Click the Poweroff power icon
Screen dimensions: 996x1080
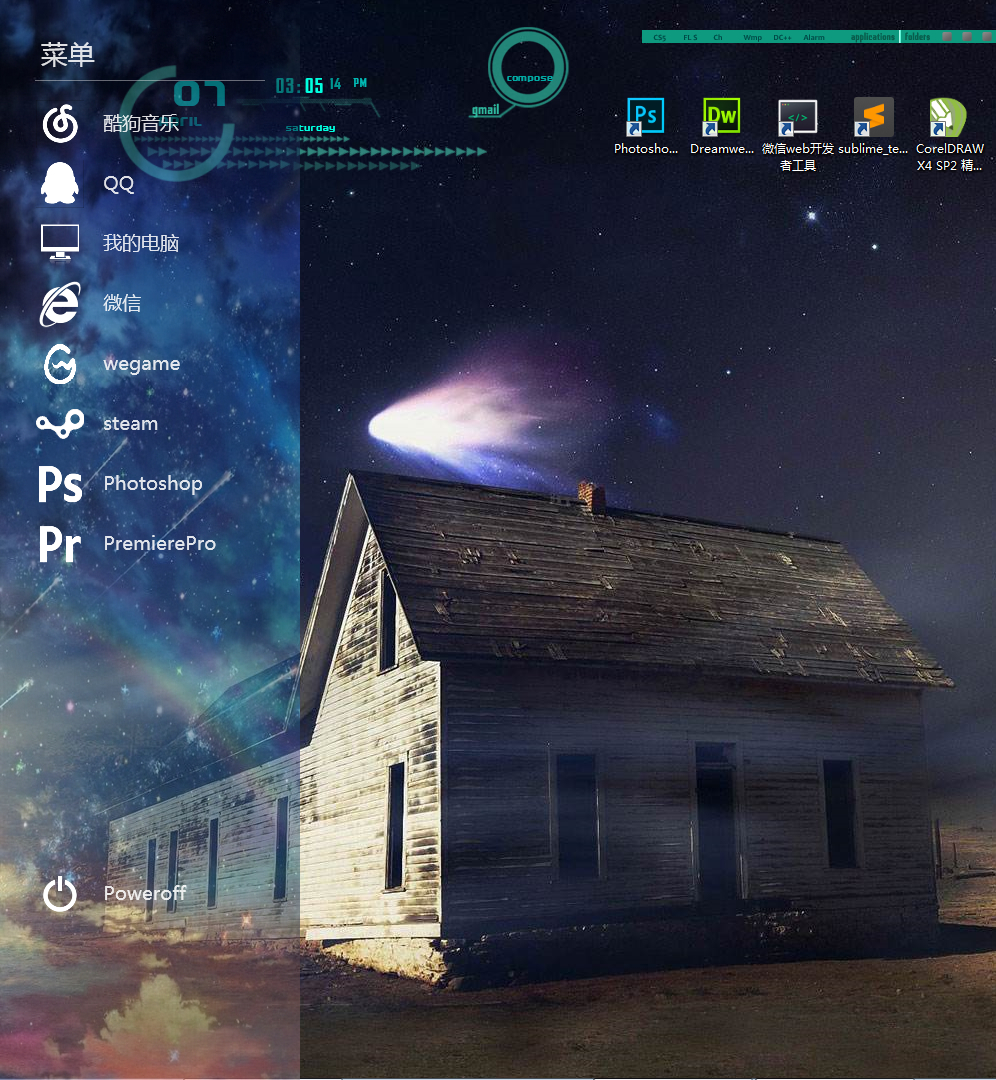tap(60, 893)
